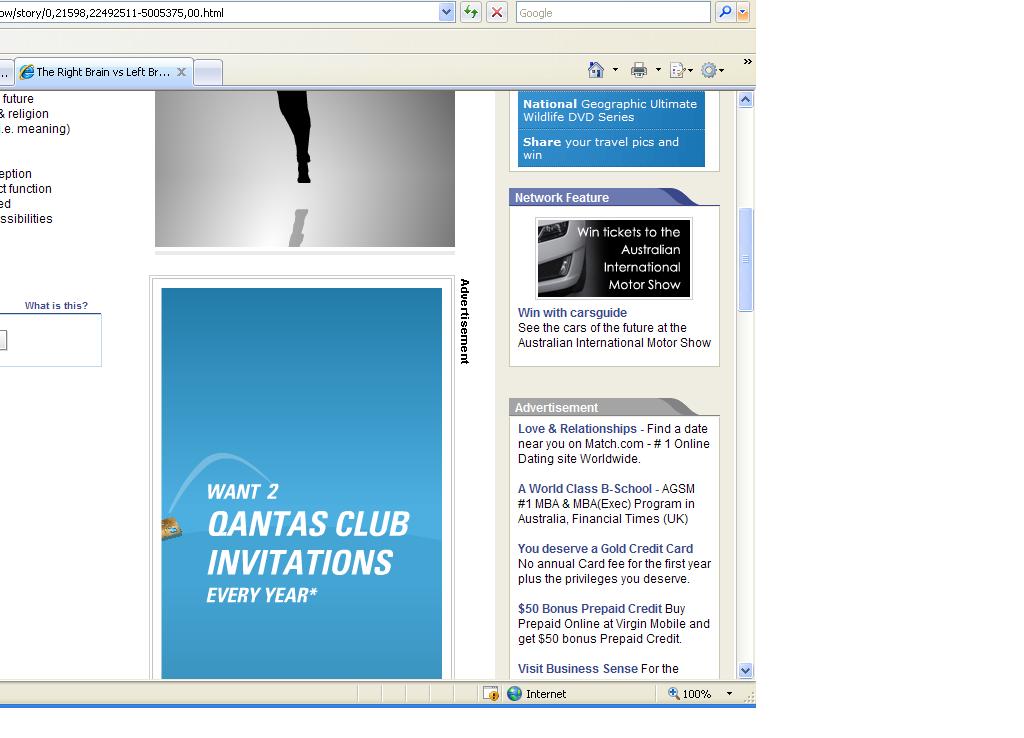Open $50 Bonus Prepaid Credit link

(590, 609)
